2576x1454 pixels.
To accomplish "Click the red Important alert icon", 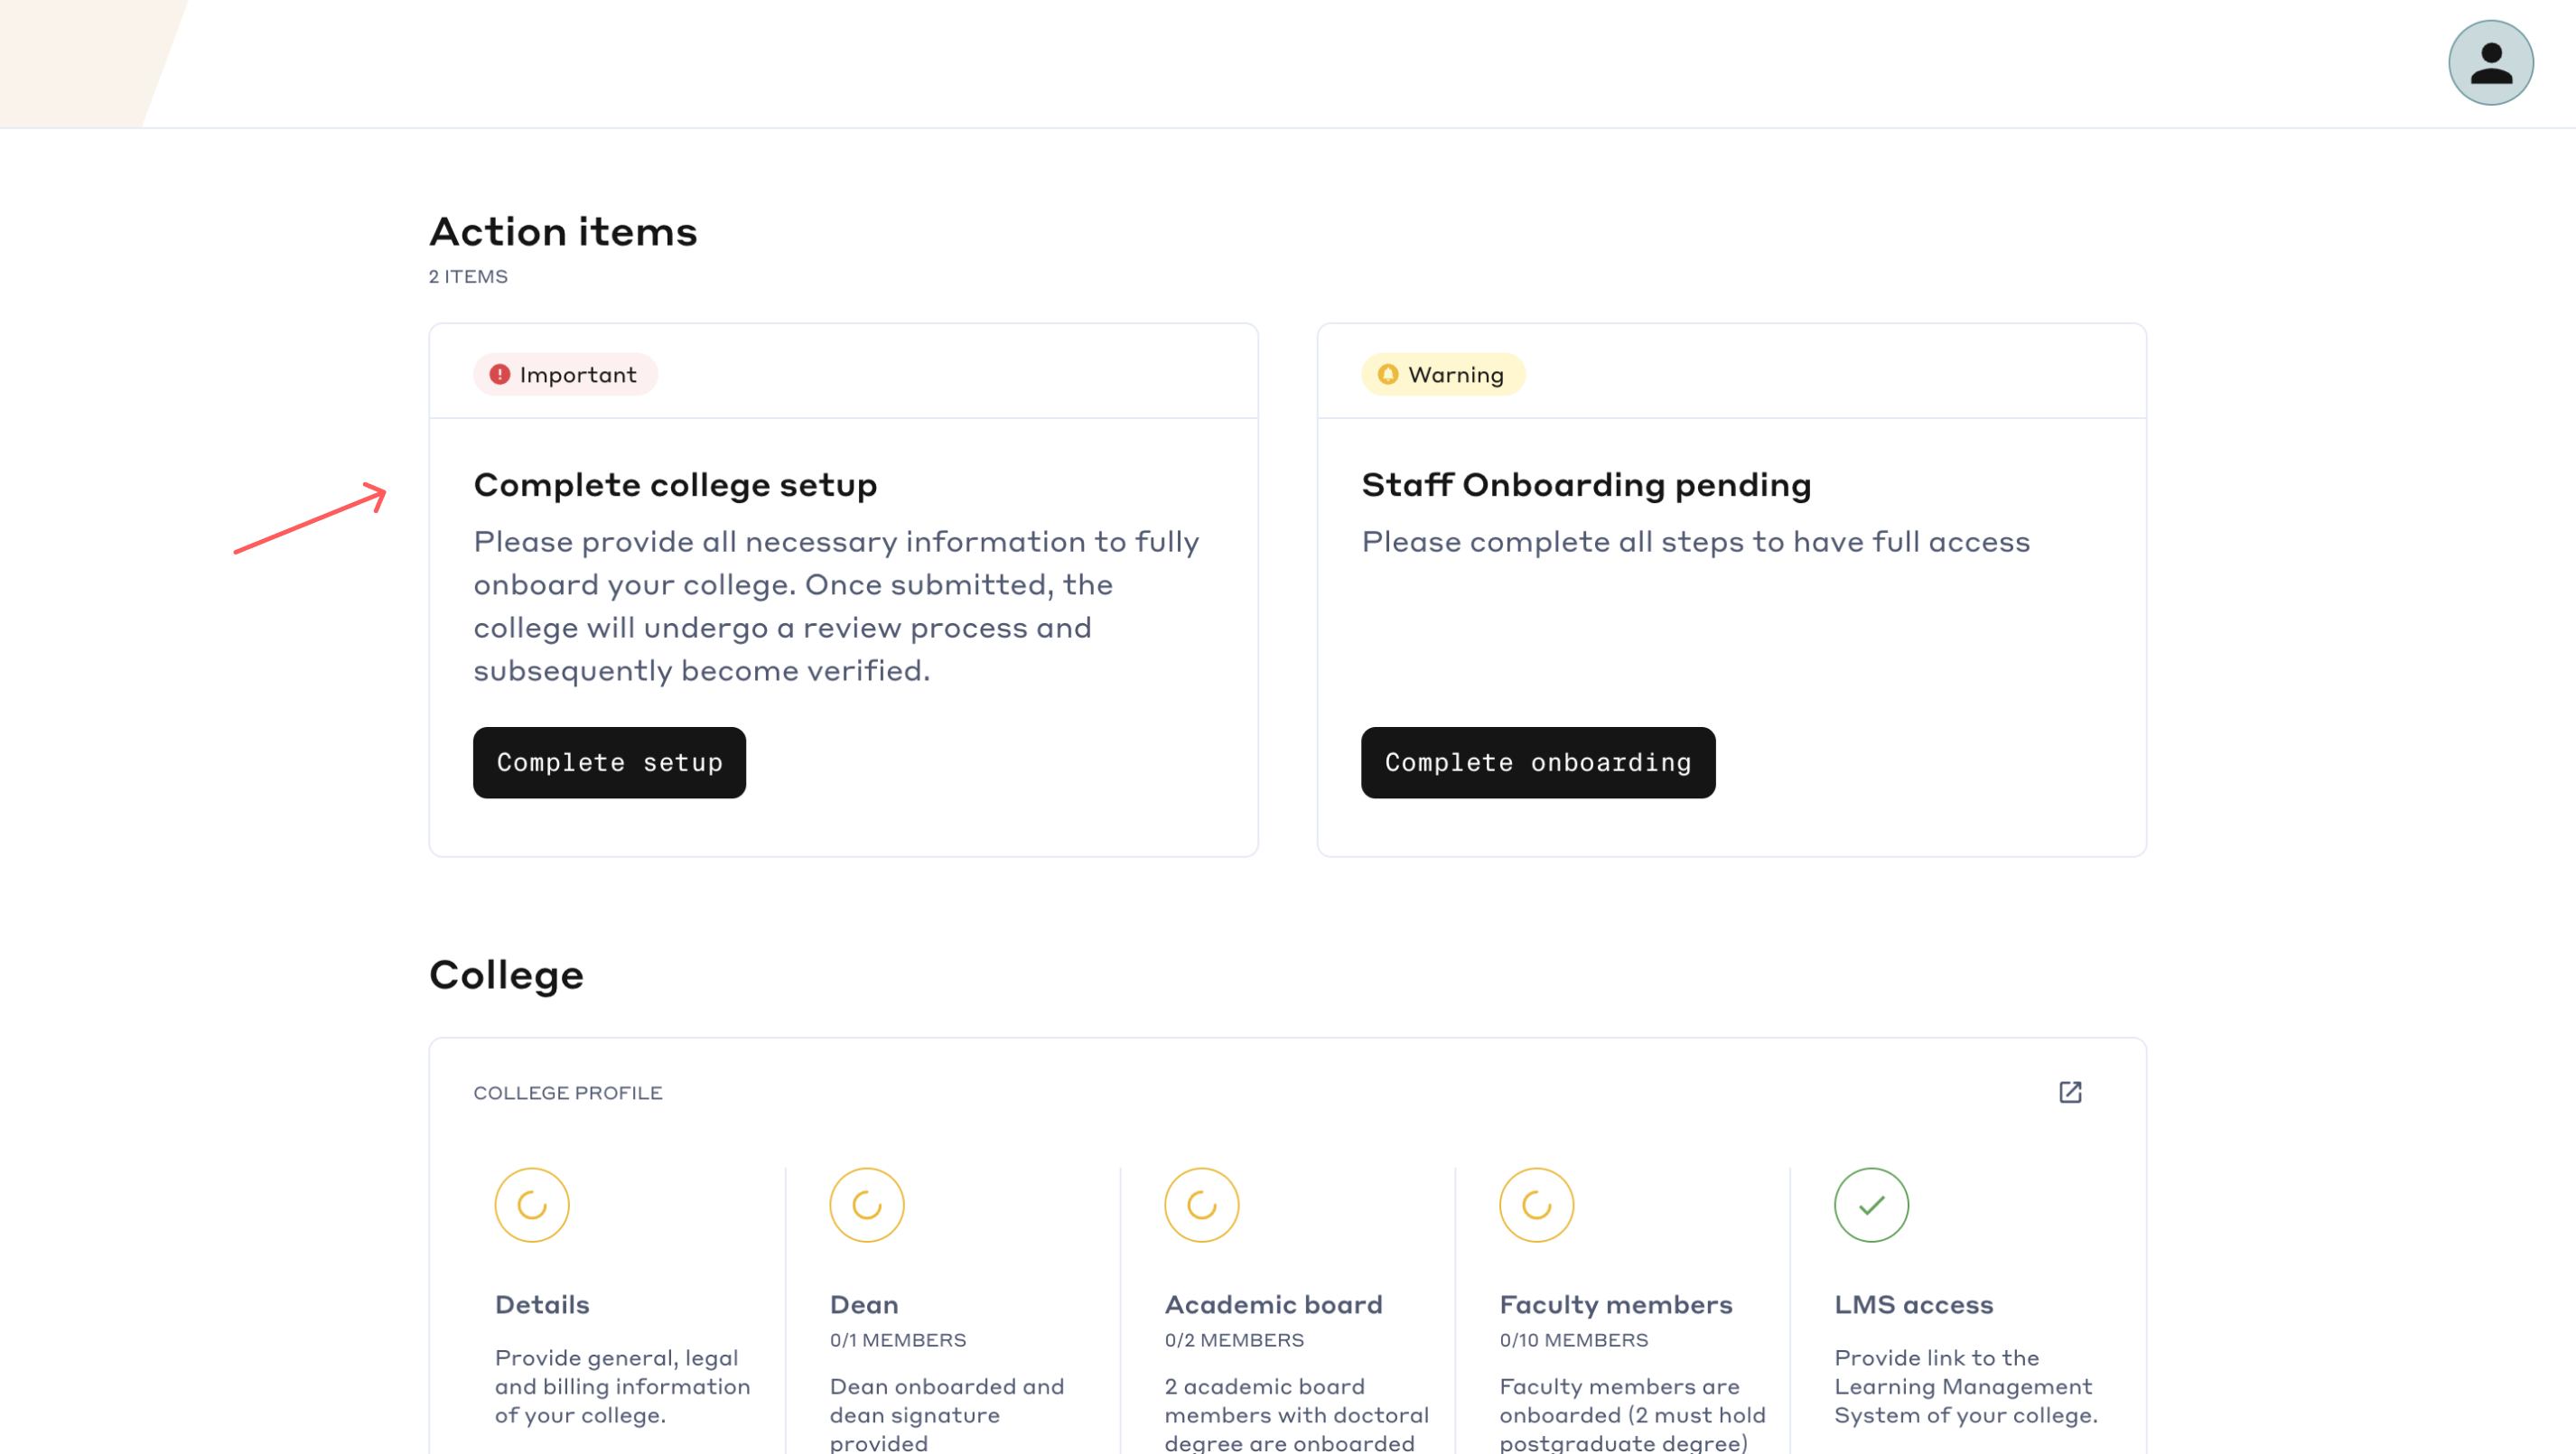I will pyautogui.click(x=499, y=374).
